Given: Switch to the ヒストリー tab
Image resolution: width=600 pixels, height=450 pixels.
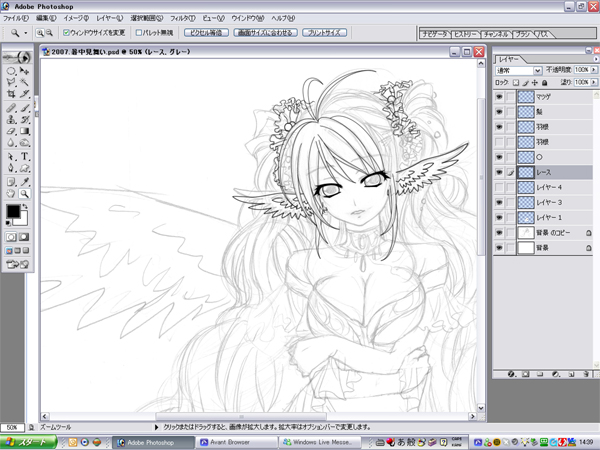Looking at the screenshot, I should [x=465, y=34].
